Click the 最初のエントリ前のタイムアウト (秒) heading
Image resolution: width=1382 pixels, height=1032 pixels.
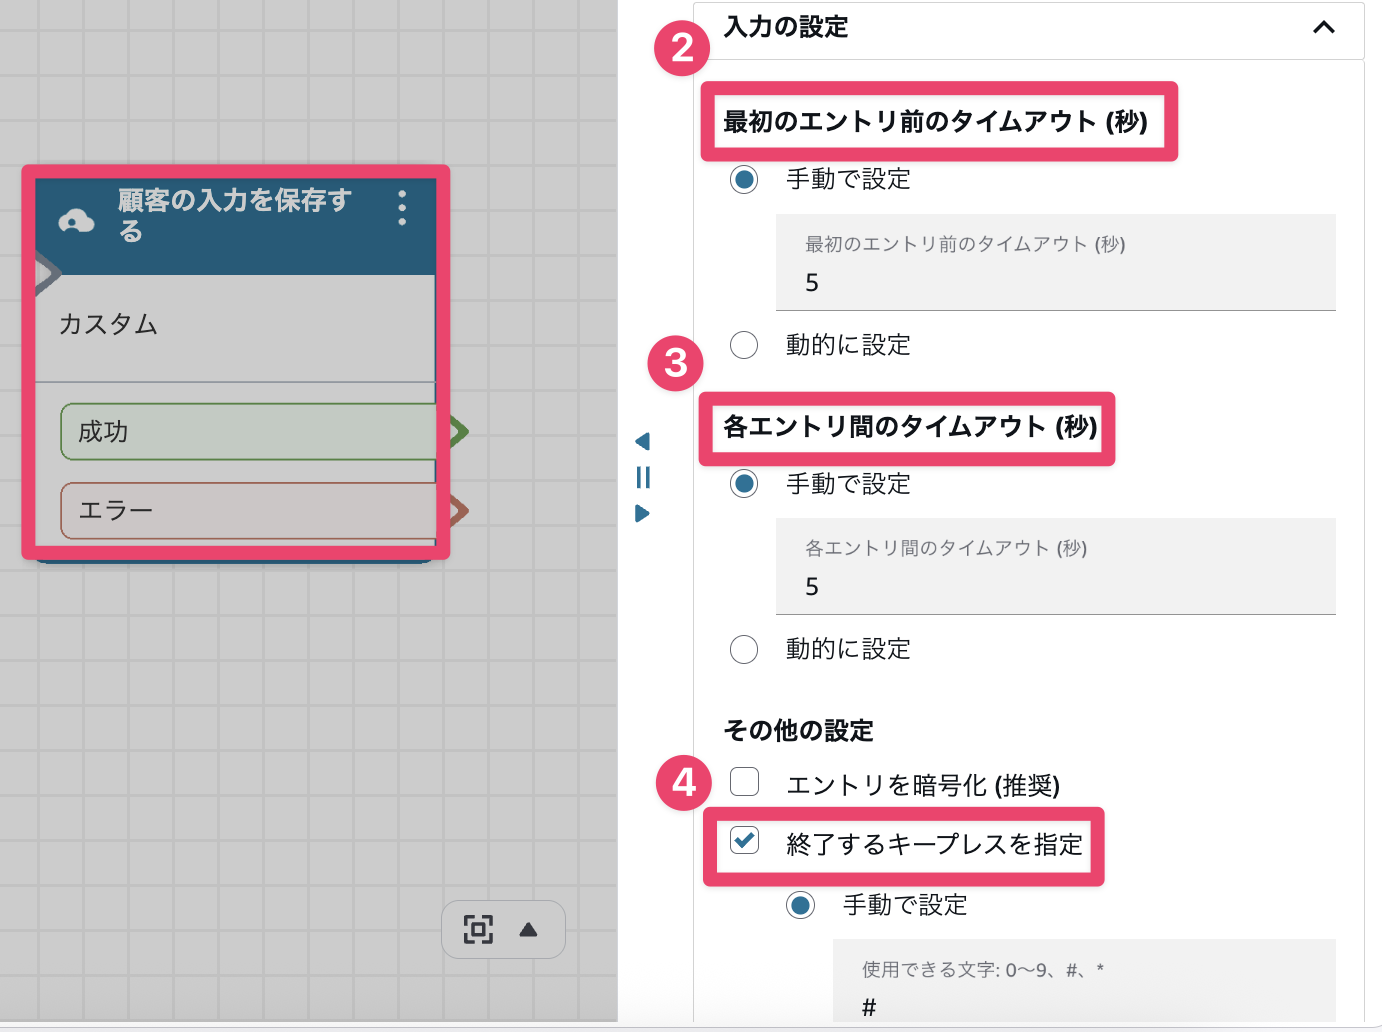pos(935,122)
